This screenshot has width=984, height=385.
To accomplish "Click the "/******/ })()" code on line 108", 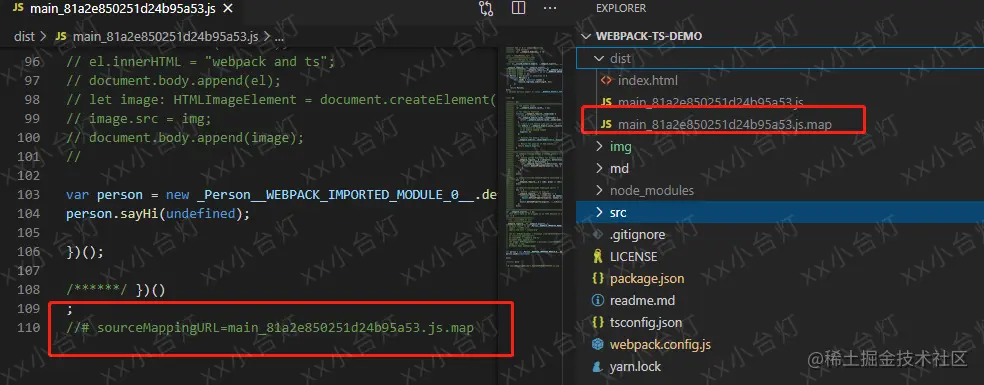I will coord(115,290).
